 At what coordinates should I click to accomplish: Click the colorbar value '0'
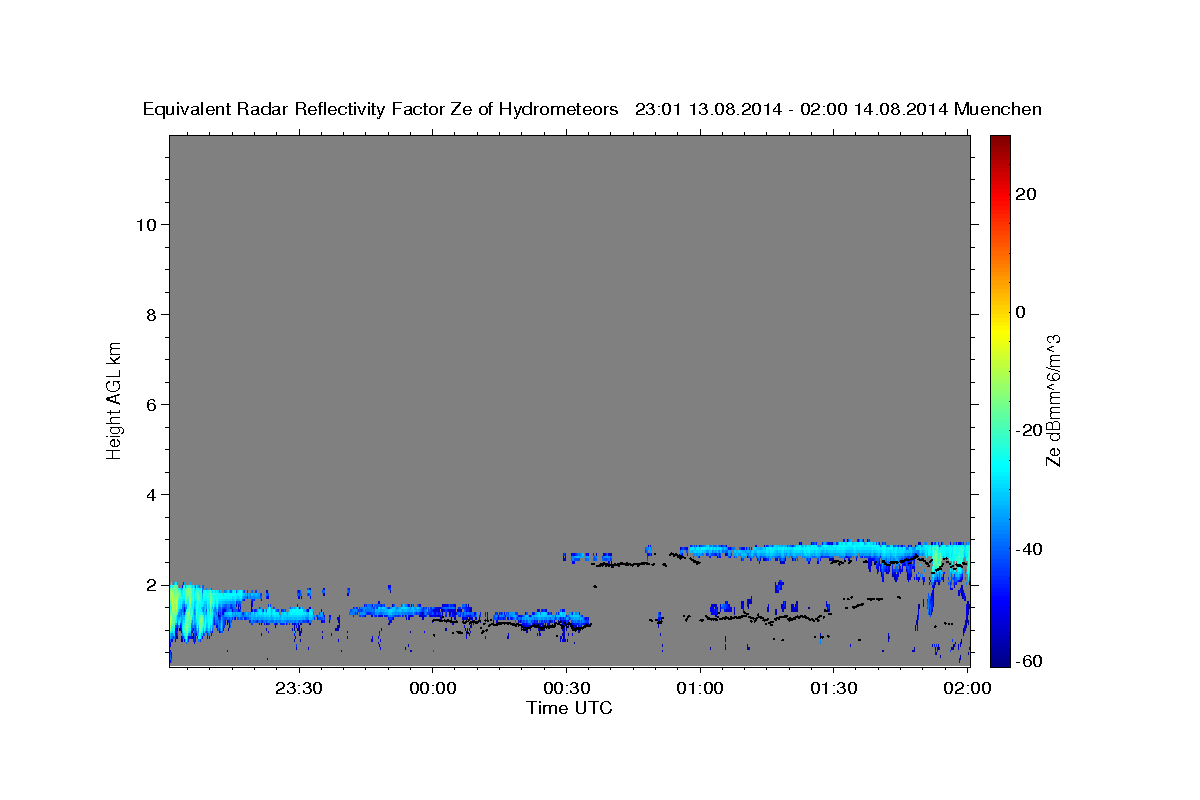pos(1021,312)
